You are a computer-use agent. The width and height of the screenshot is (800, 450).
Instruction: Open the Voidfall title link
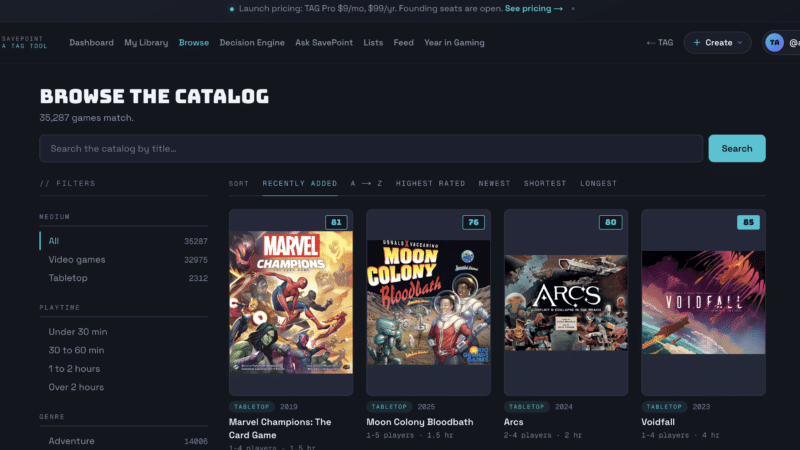coord(658,422)
